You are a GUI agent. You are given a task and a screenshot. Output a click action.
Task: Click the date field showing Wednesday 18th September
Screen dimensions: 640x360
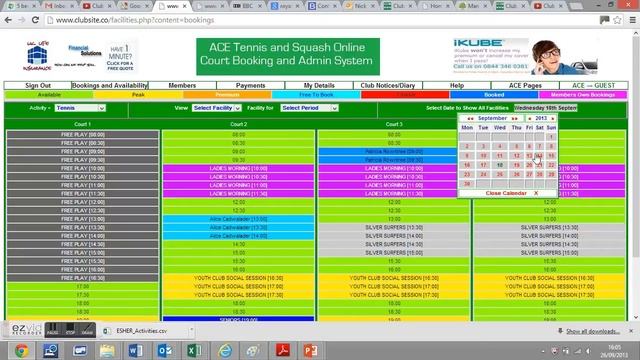[x=545, y=108]
